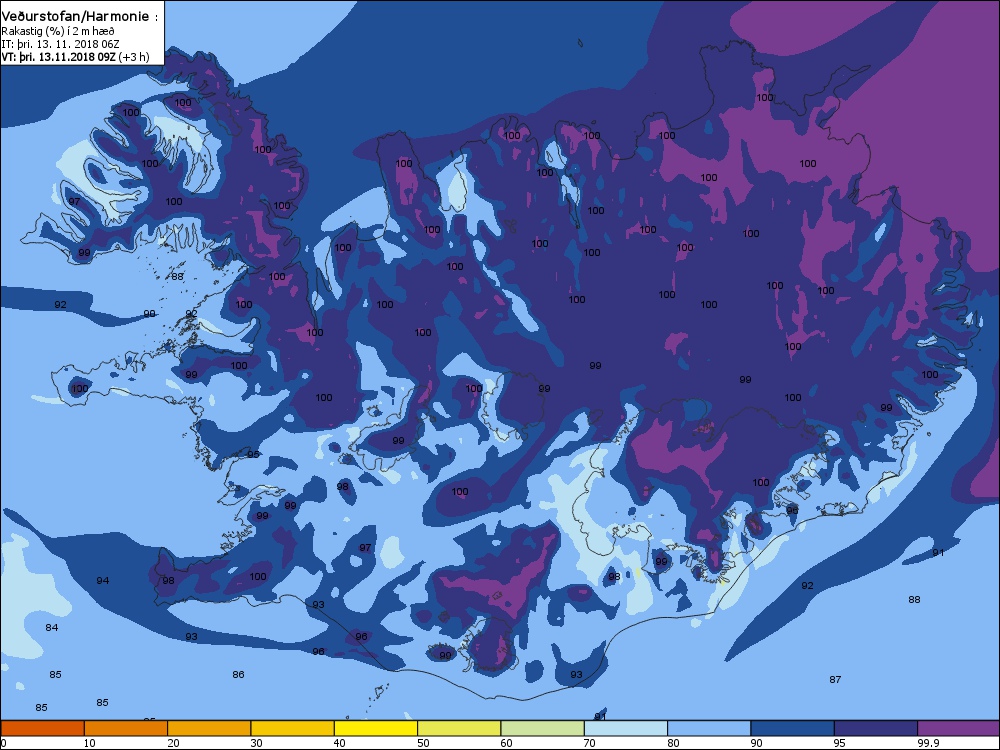This screenshot has width=1000, height=750.
Task: Pick the dark blue 90–95 legend swatch
Action: pyautogui.click(x=793, y=728)
